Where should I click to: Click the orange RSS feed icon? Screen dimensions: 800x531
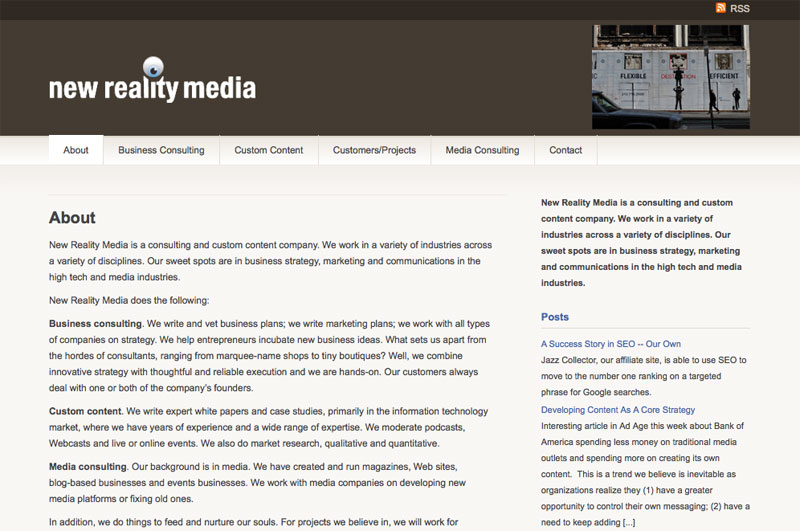pos(720,8)
